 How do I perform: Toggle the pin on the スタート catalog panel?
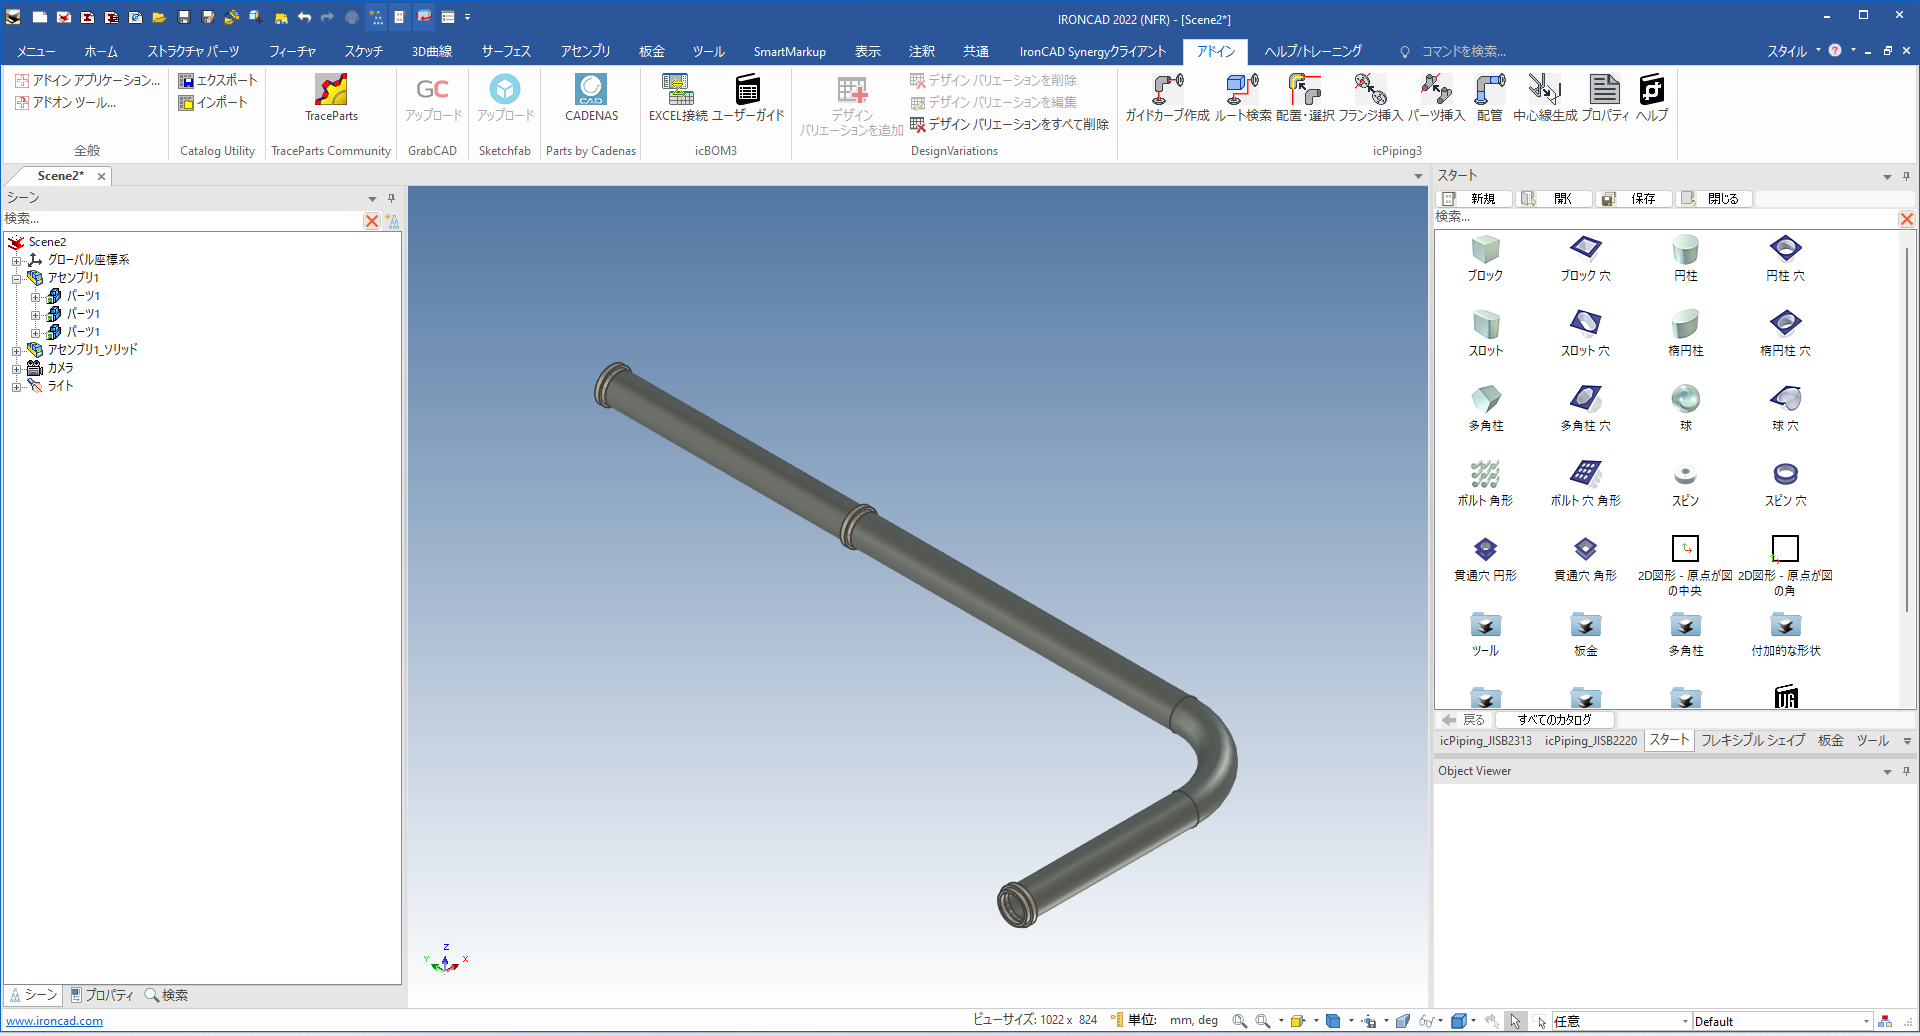[1906, 176]
